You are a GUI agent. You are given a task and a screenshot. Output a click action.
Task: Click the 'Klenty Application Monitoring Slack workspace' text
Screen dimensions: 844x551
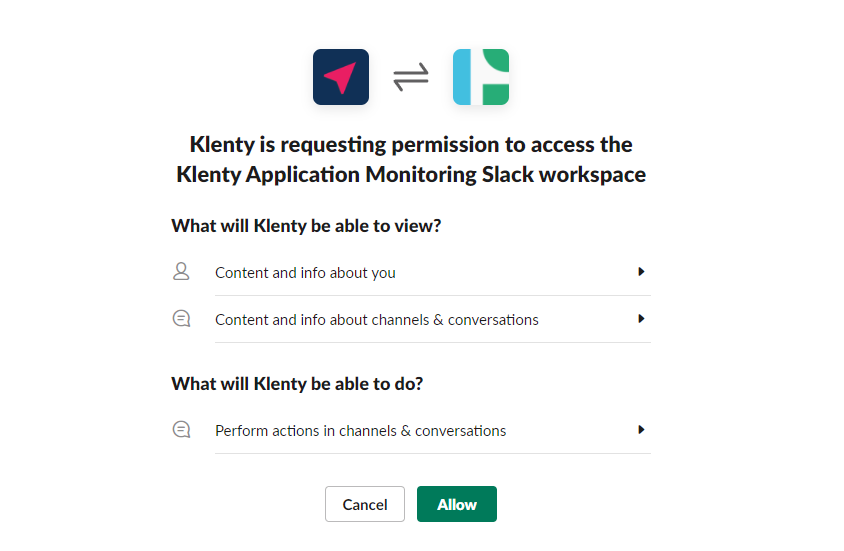(x=411, y=175)
